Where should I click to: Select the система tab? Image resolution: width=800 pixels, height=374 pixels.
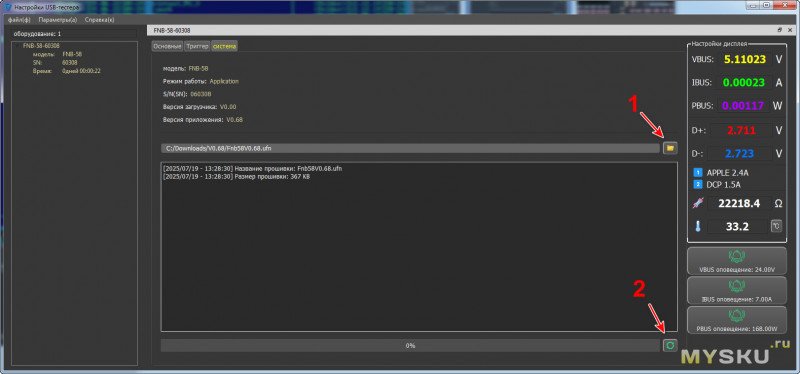point(224,46)
